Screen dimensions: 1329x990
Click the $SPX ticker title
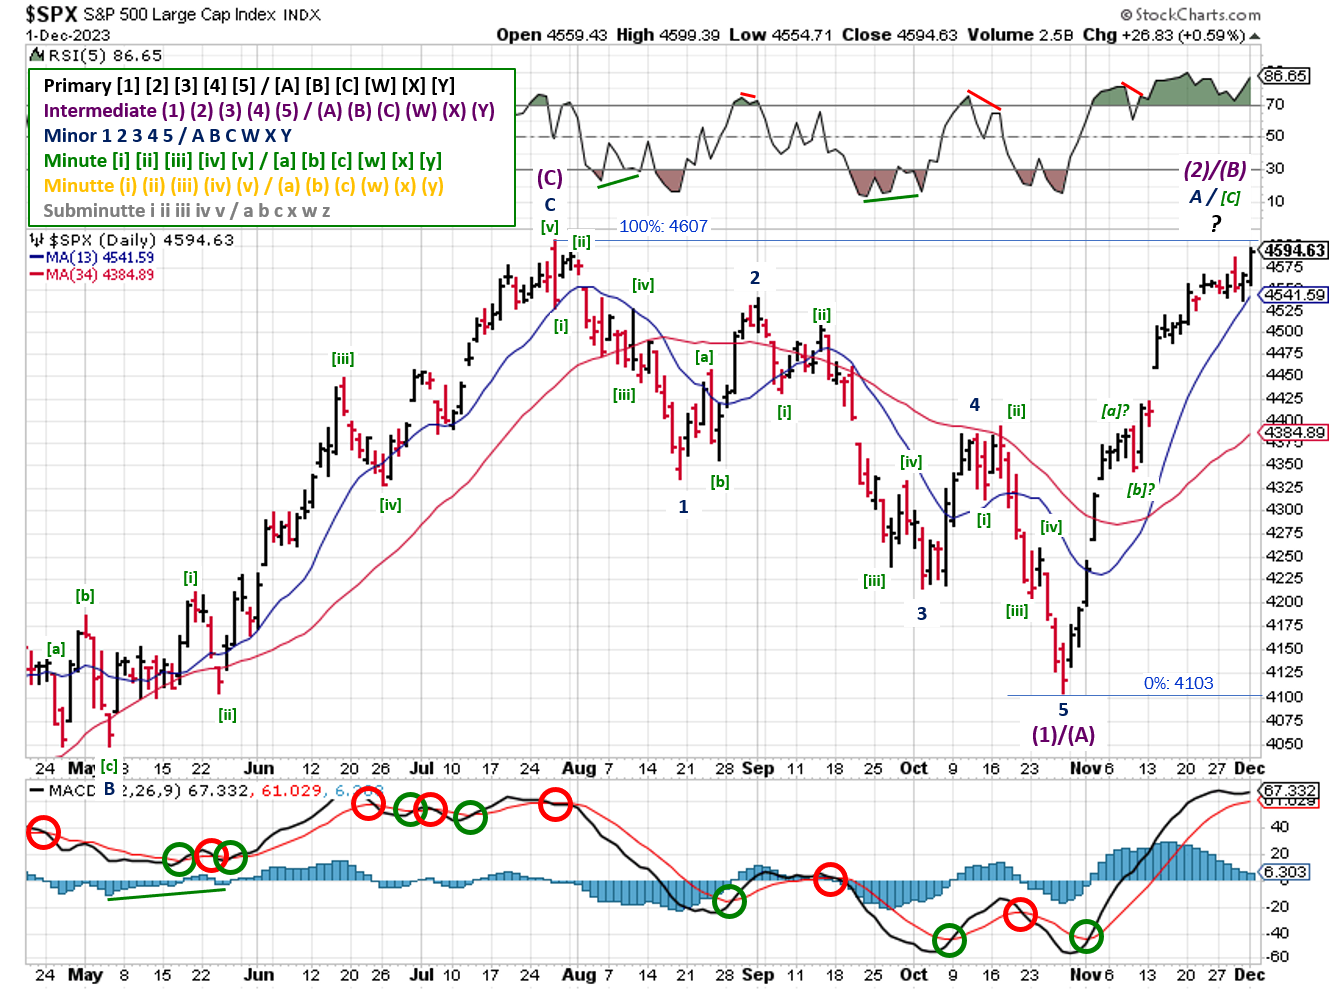point(52,14)
